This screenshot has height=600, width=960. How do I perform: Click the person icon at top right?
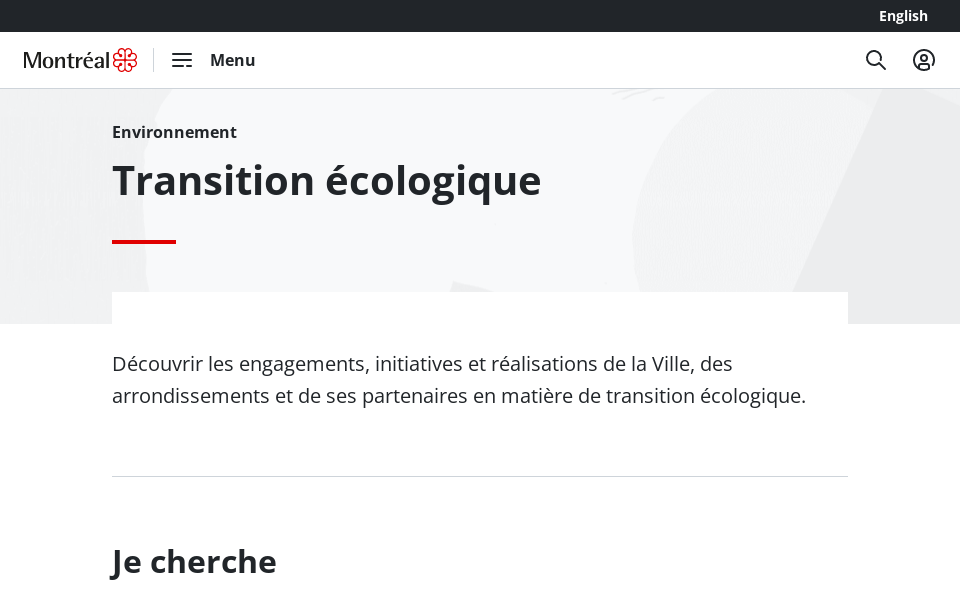(x=924, y=60)
